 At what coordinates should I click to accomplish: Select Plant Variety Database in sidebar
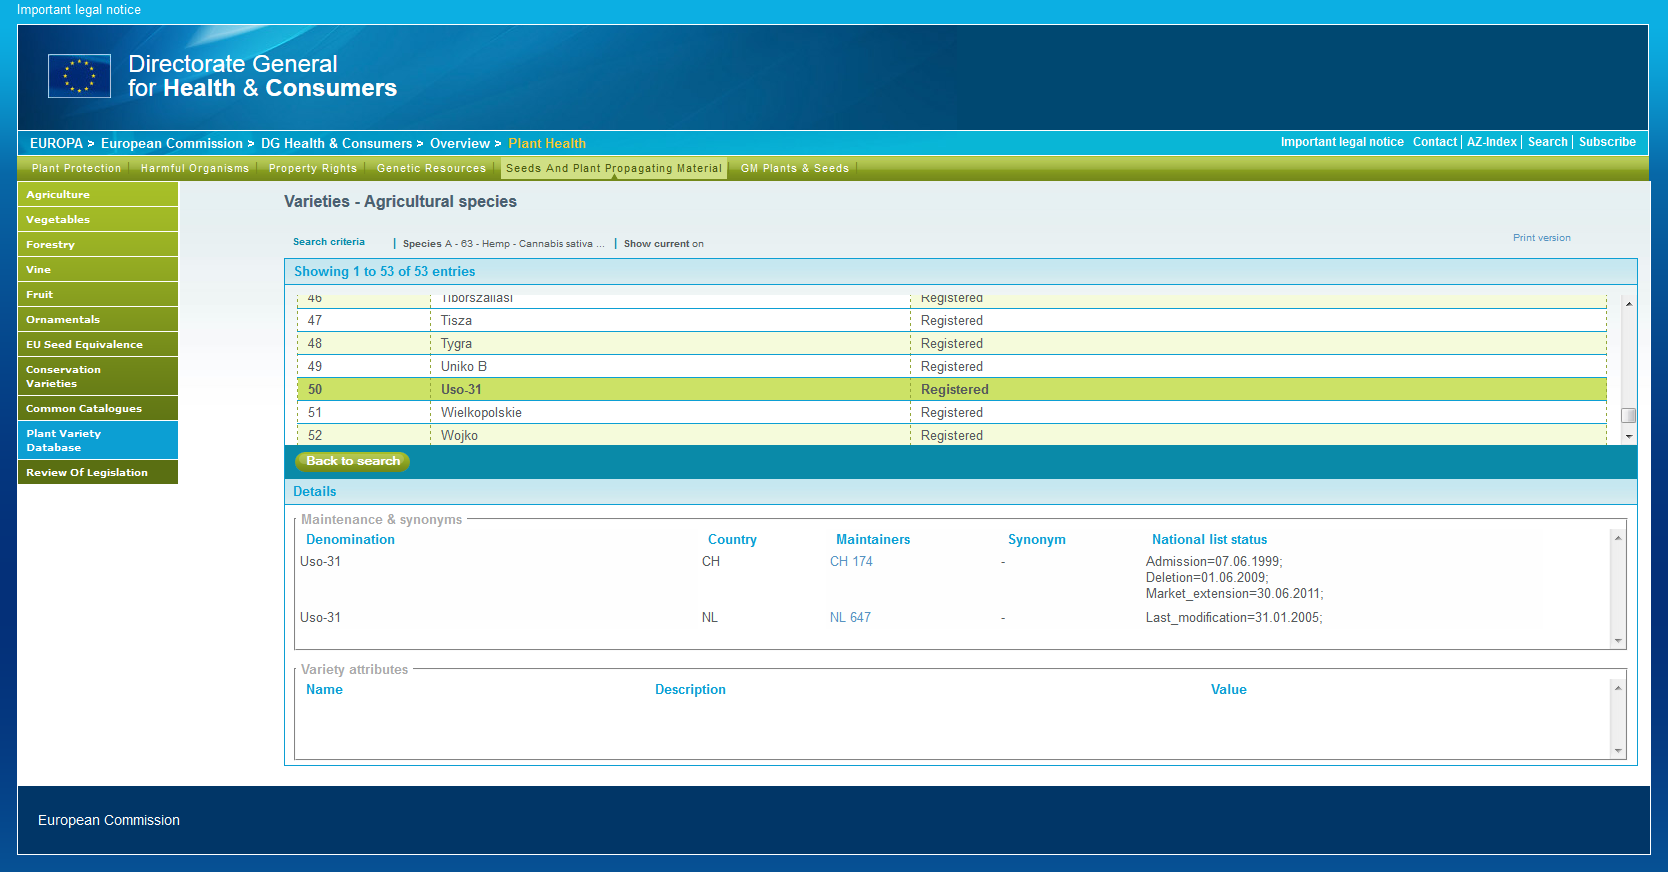[x=97, y=440]
